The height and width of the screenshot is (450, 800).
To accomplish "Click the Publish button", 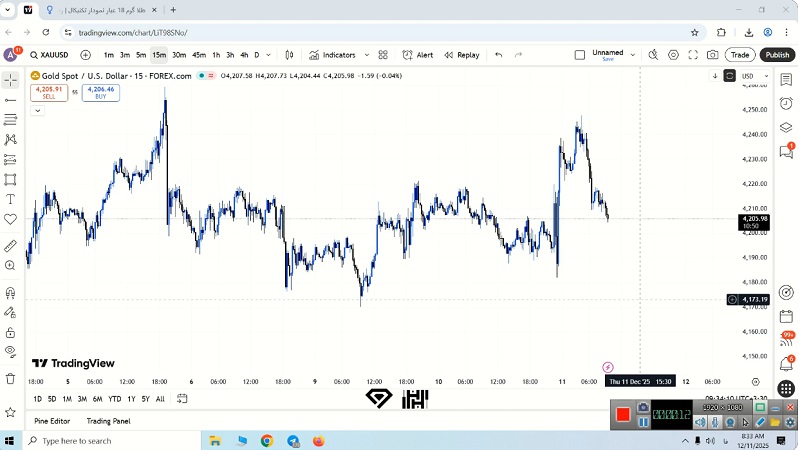I will point(777,55).
